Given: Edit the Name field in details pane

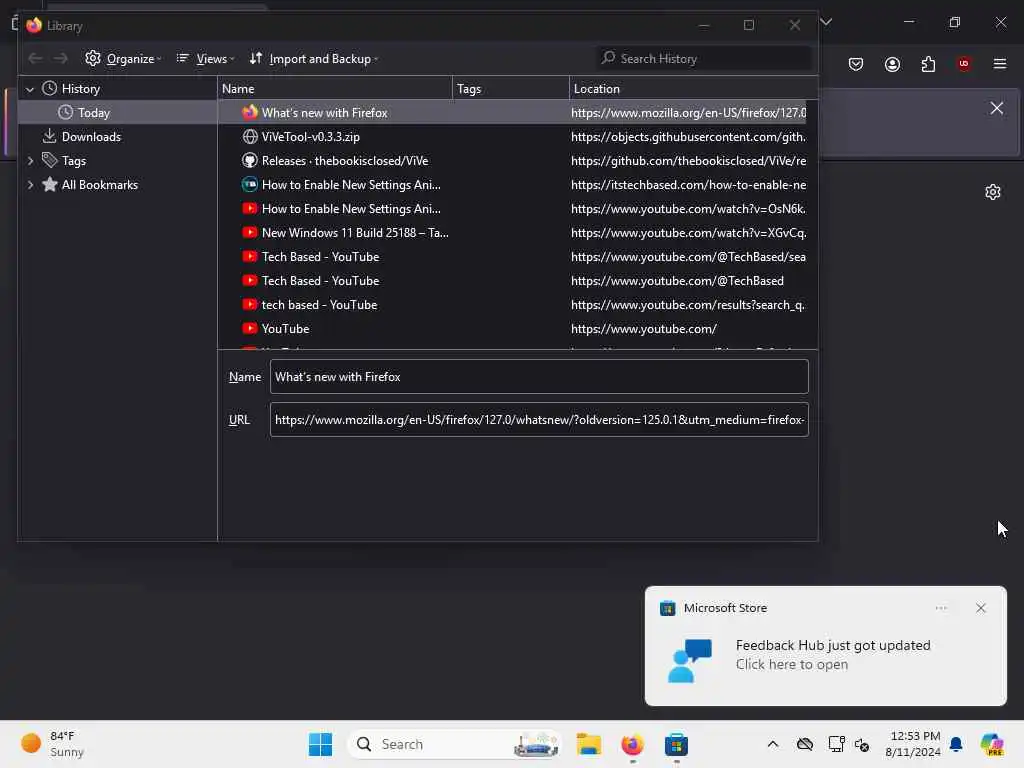Looking at the screenshot, I should click(539, 377).
